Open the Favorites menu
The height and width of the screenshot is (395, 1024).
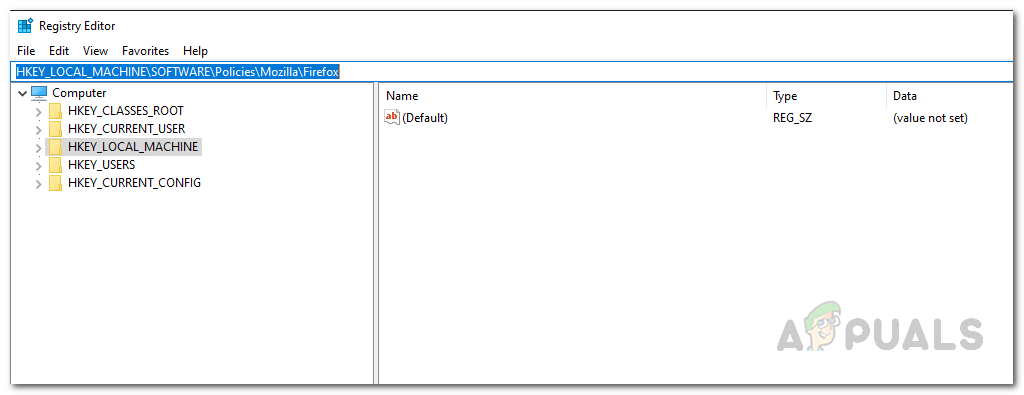click(x=146, y=50)
